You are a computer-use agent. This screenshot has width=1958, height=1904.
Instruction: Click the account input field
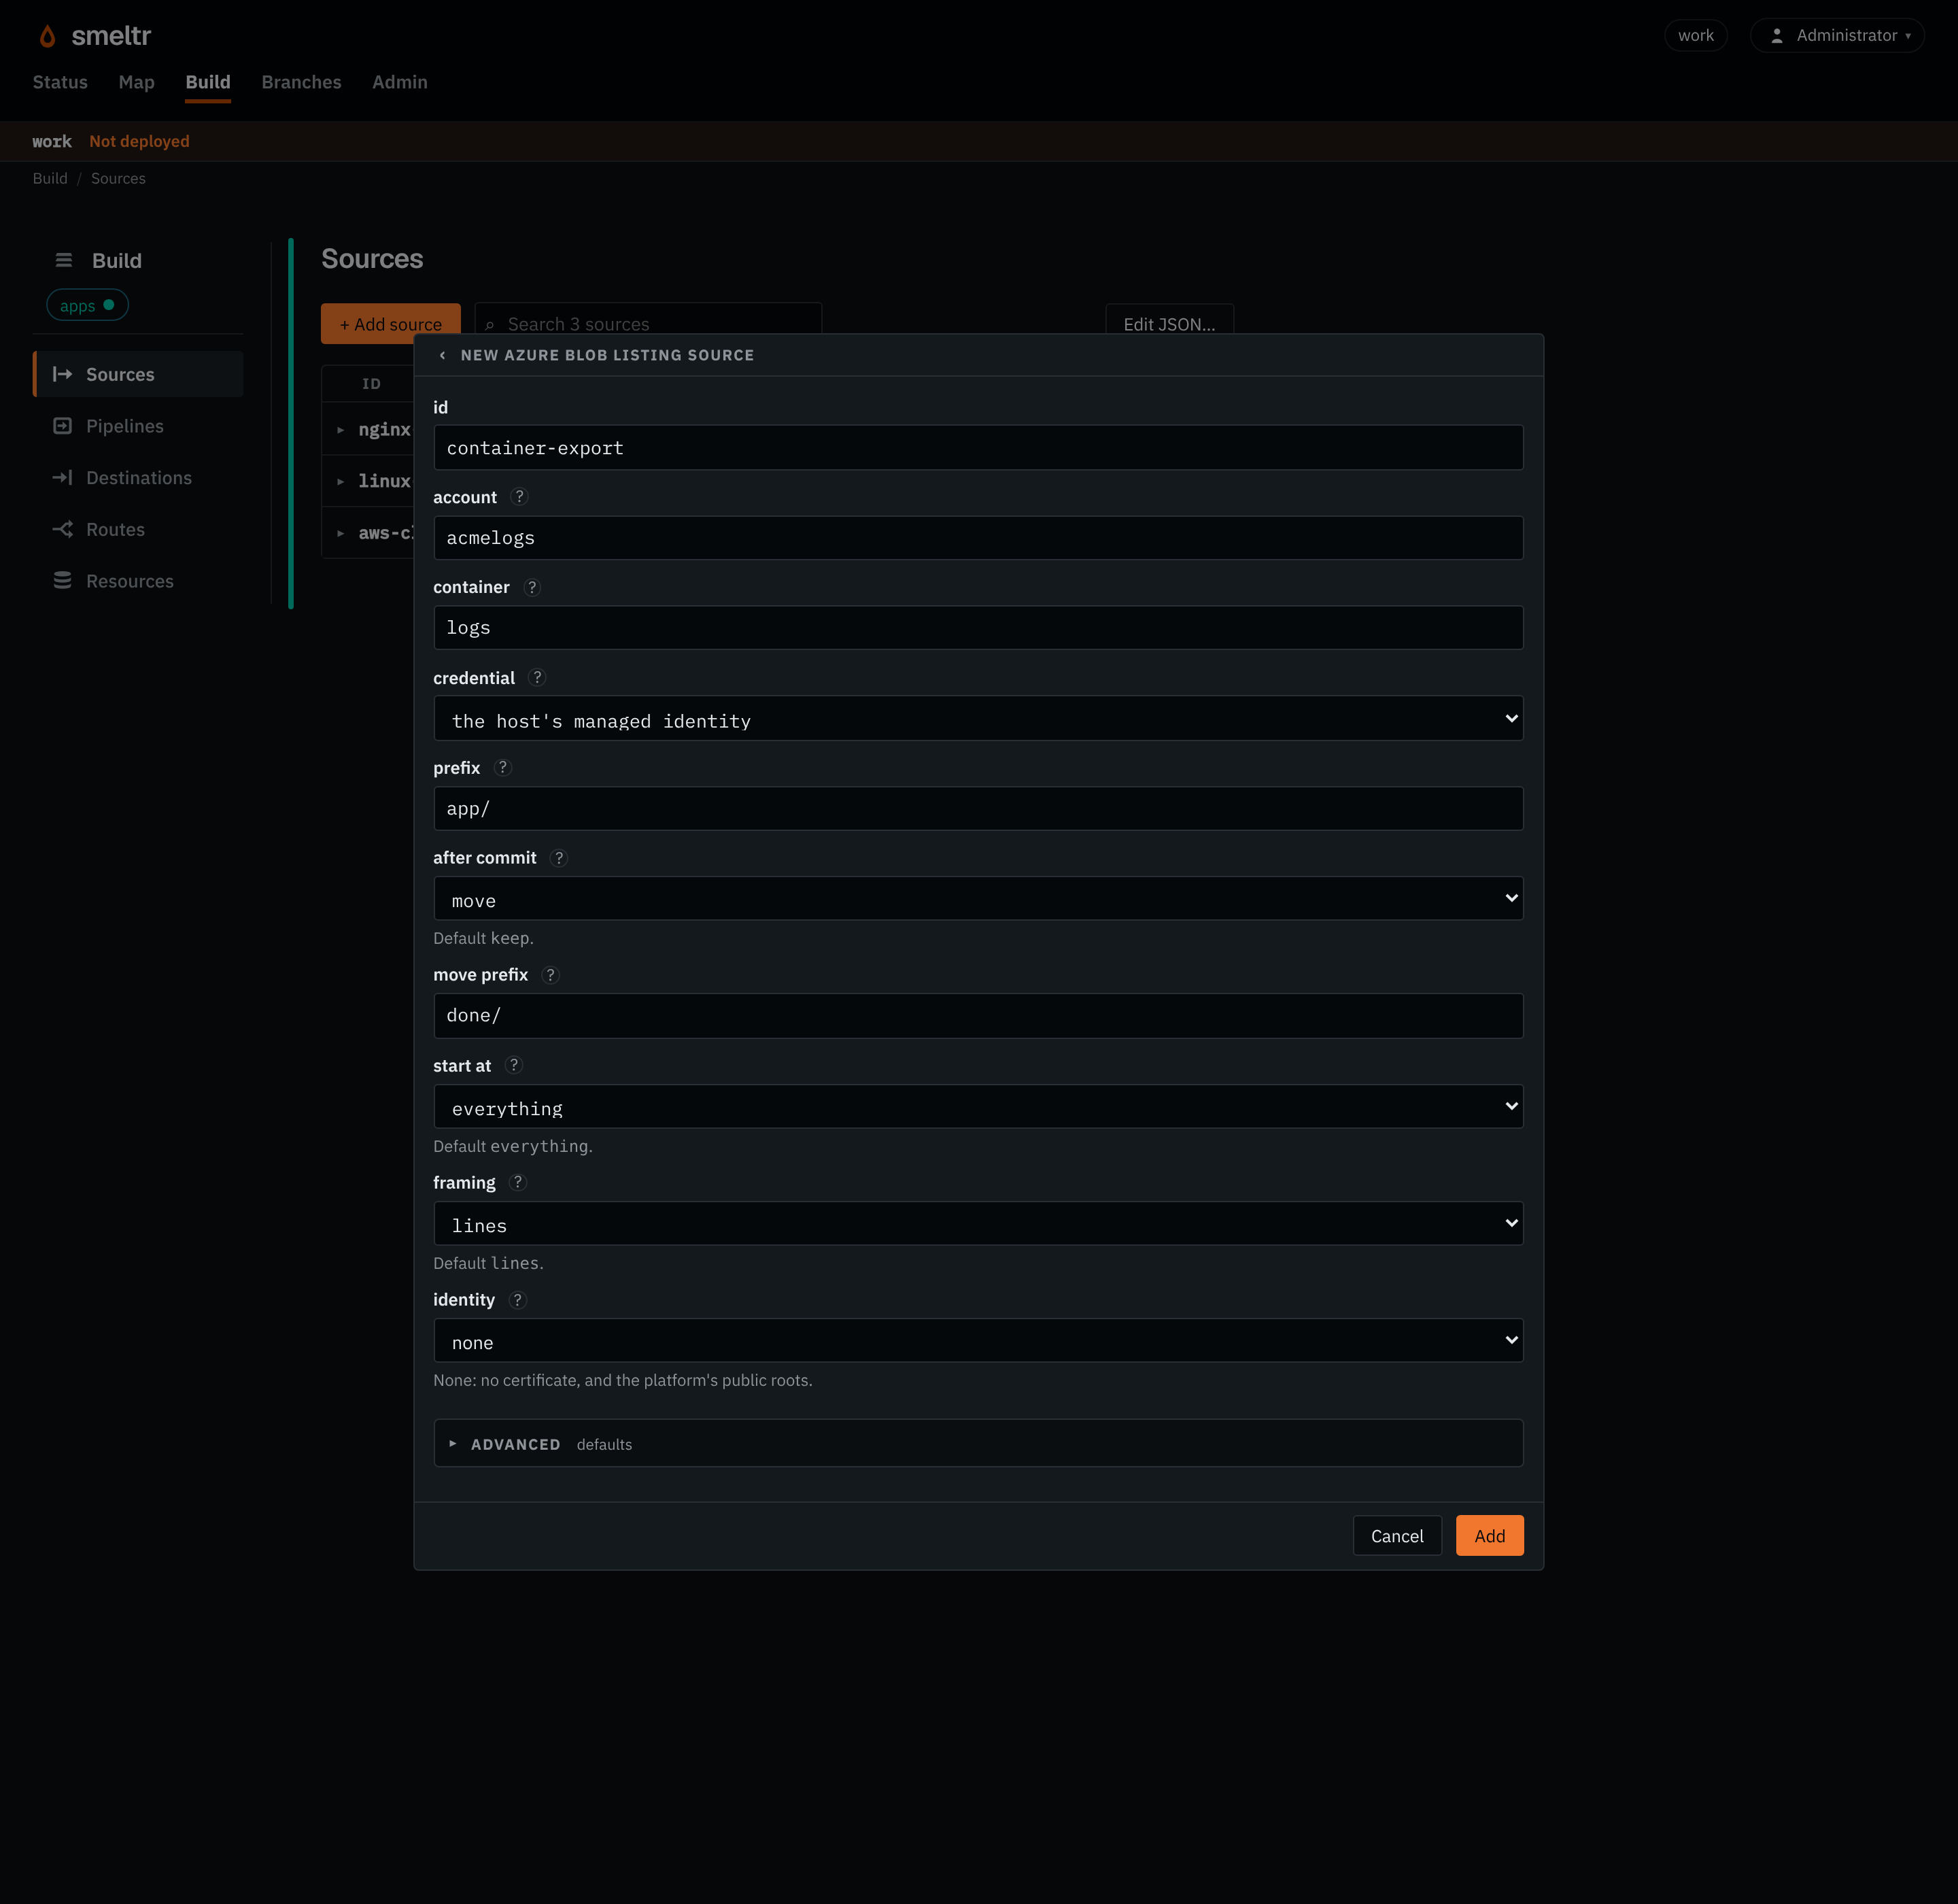pyautogui.click(x=978, y=538)
